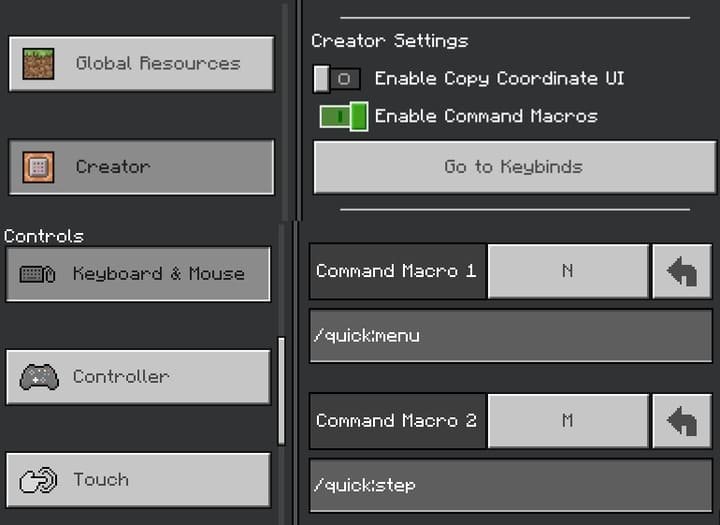Click the grass block Global Resources icon

pos(38,63)
